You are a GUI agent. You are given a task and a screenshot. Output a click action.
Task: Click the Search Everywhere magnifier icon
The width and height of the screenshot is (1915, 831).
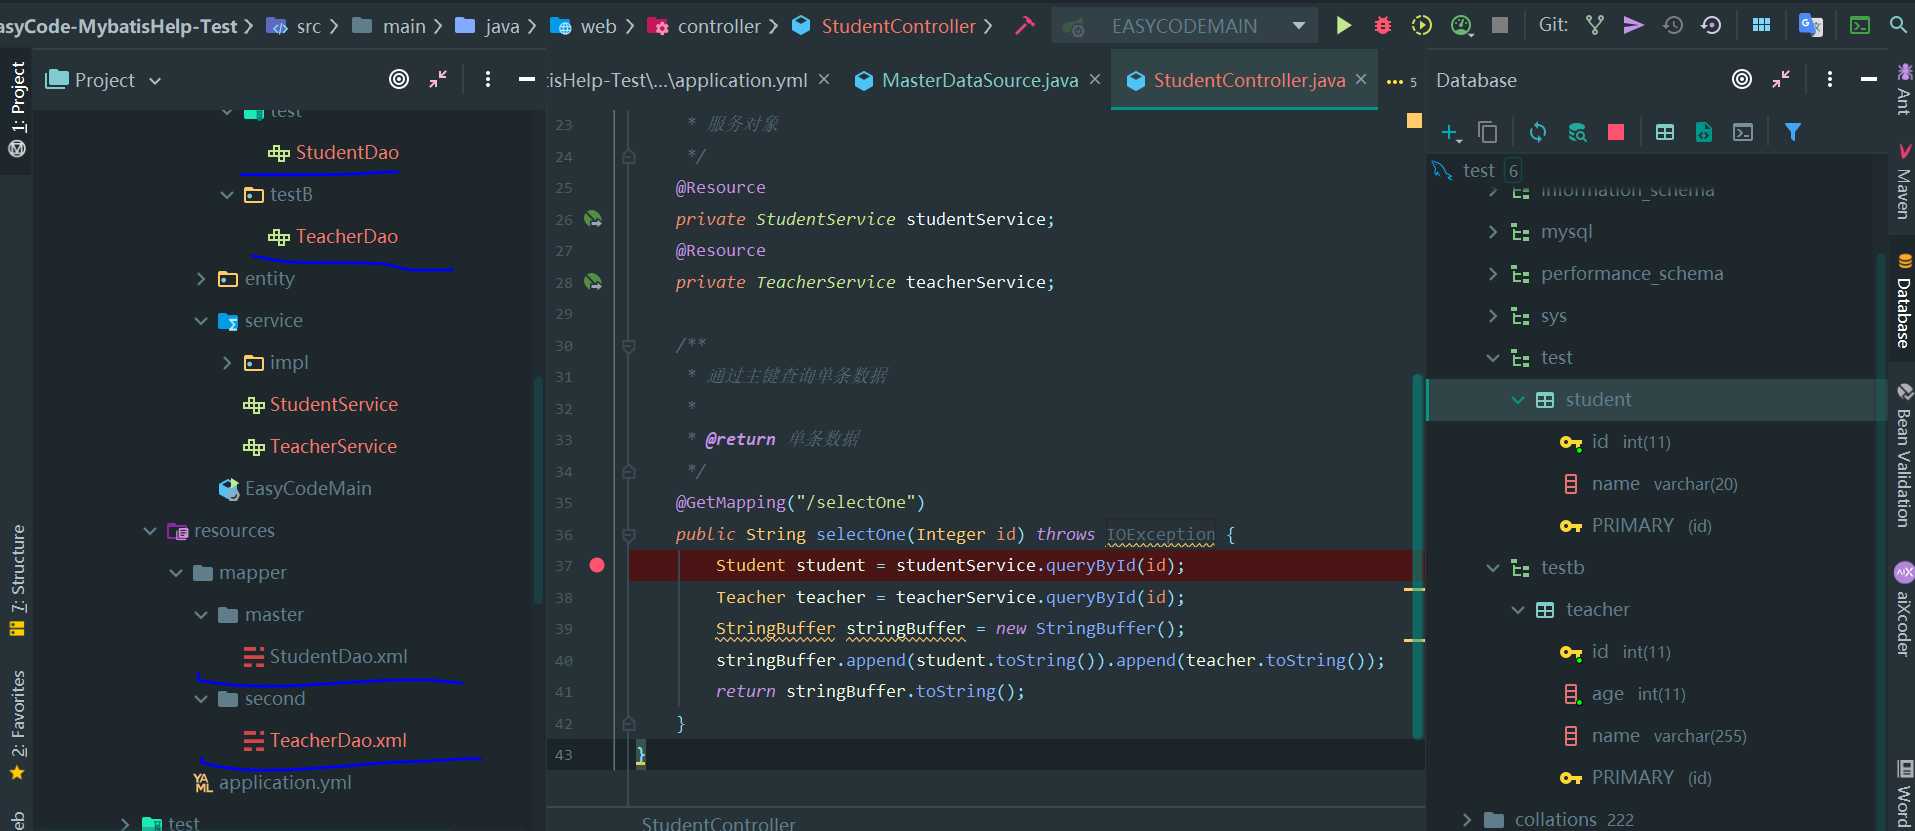tap(1897, 25)
